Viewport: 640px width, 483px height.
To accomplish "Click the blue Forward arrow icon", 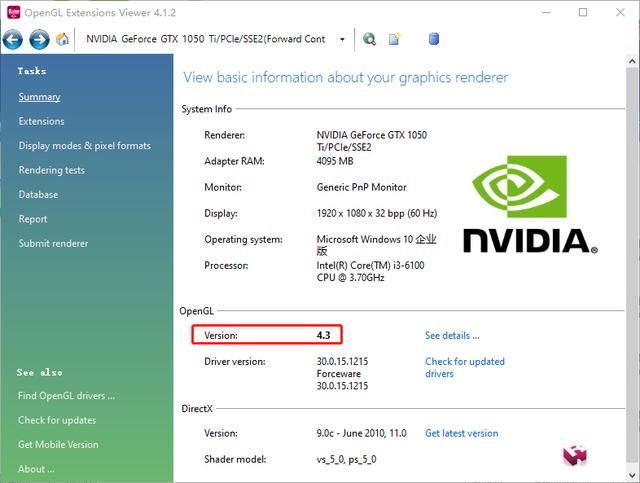I will point(40,40).
